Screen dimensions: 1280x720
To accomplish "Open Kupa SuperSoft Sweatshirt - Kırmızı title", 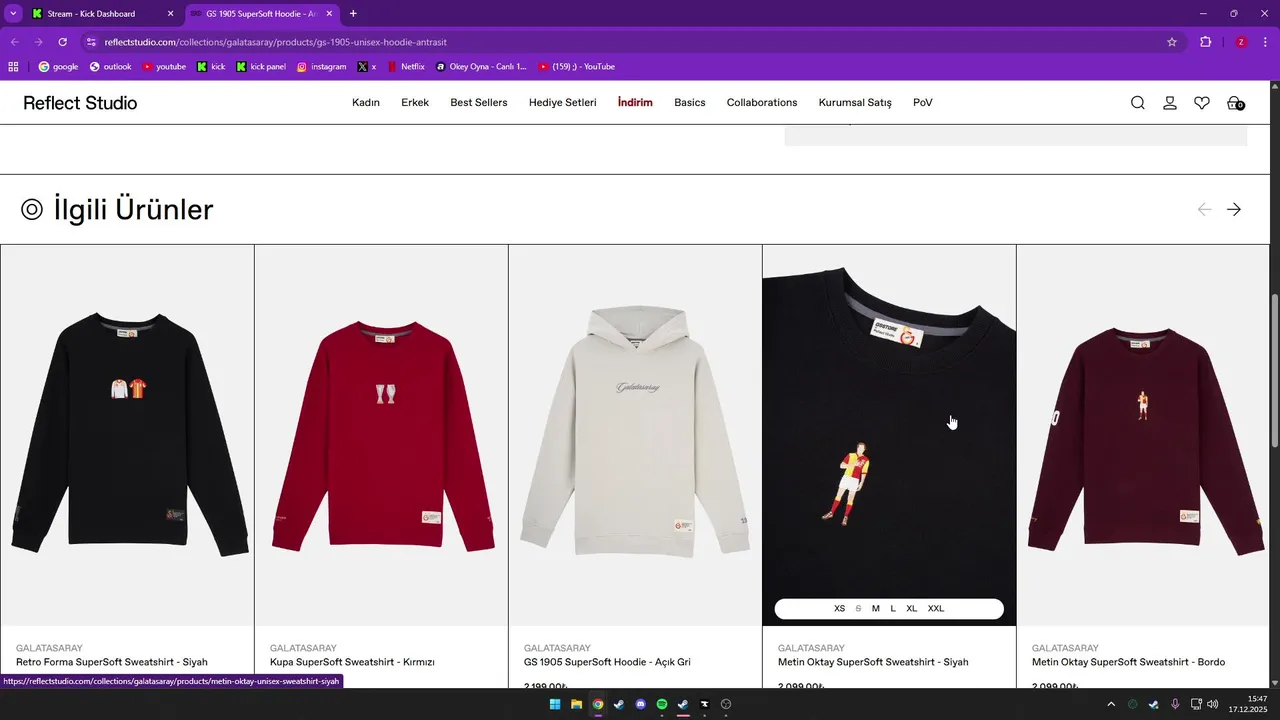I will point(352,662).
